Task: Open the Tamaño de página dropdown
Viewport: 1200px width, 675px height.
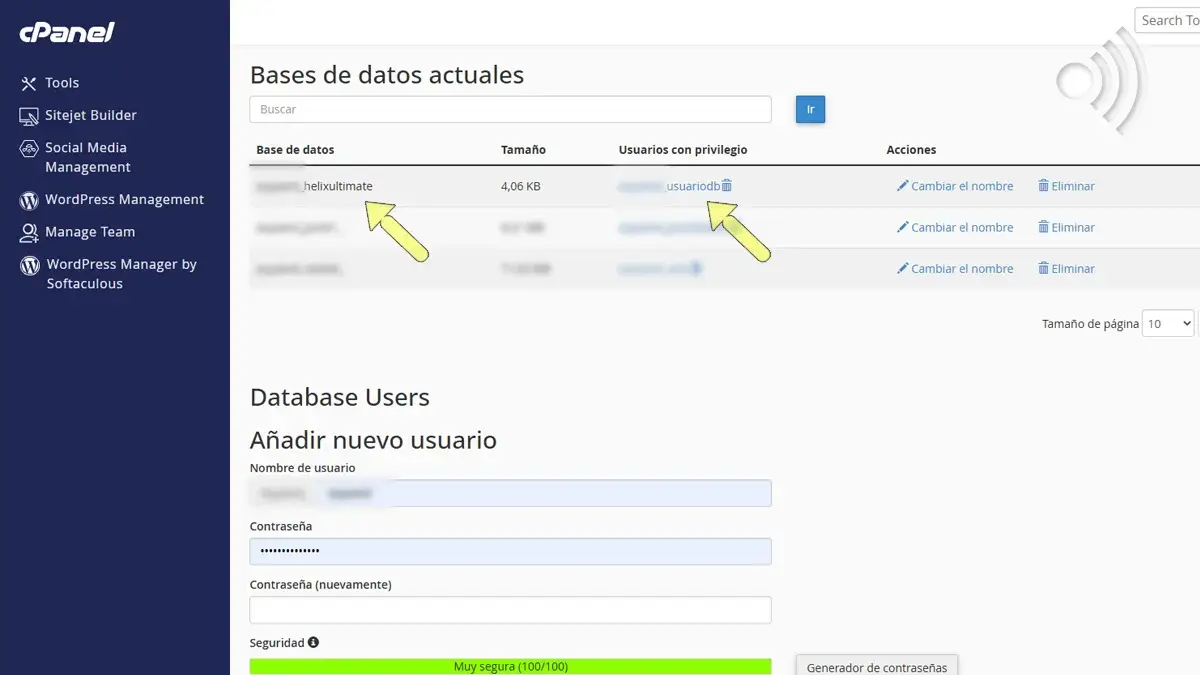Action: [1167, 324]
